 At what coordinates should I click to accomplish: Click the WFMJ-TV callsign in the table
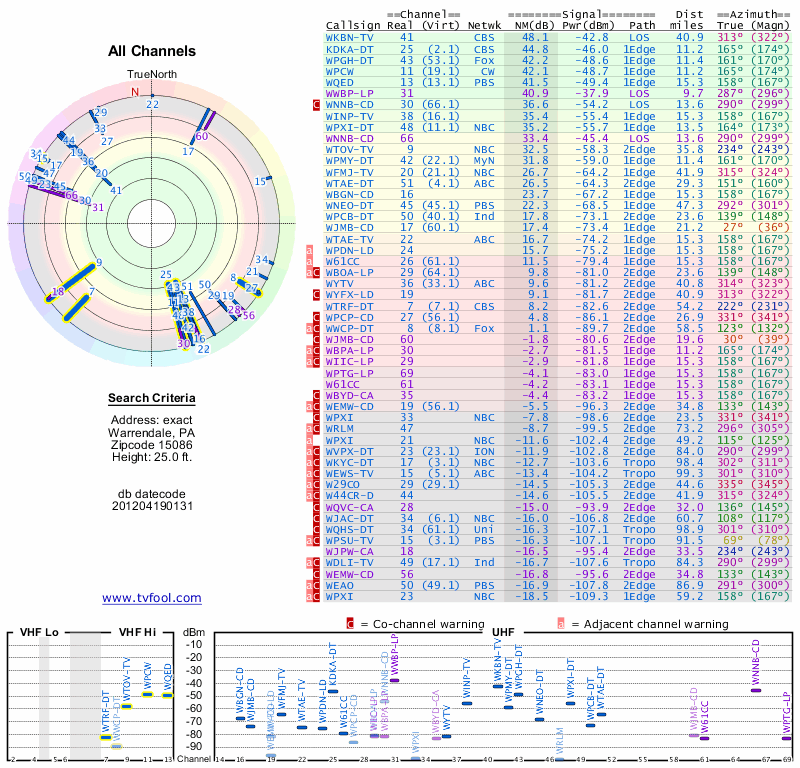tap(349, 172)
